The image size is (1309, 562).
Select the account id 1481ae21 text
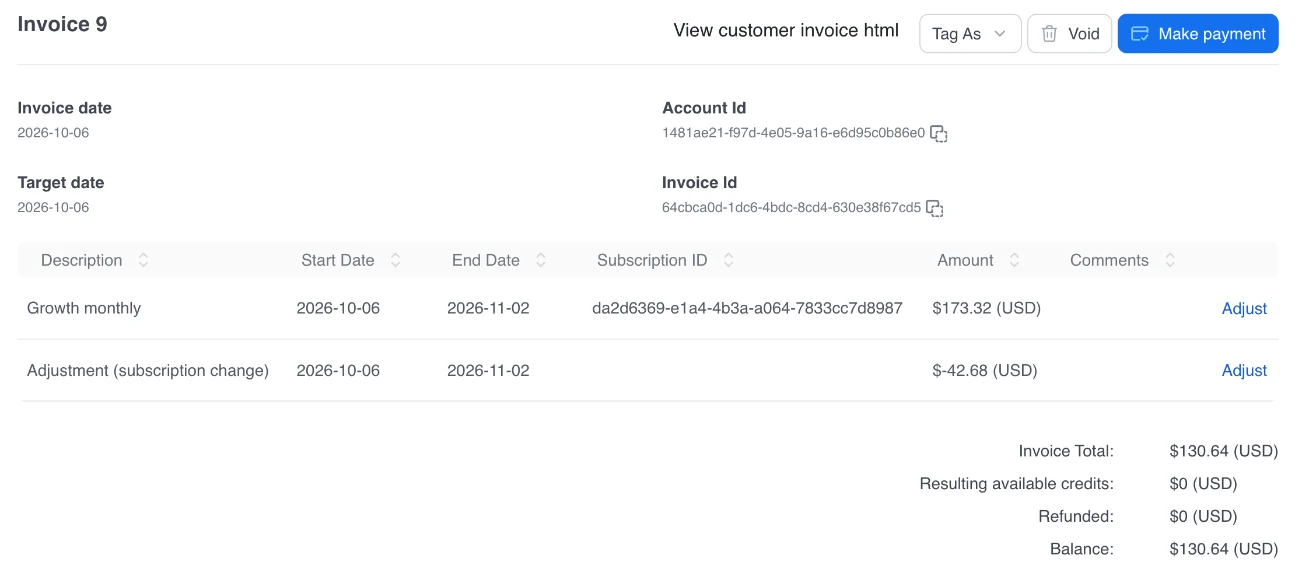(793, 132)
